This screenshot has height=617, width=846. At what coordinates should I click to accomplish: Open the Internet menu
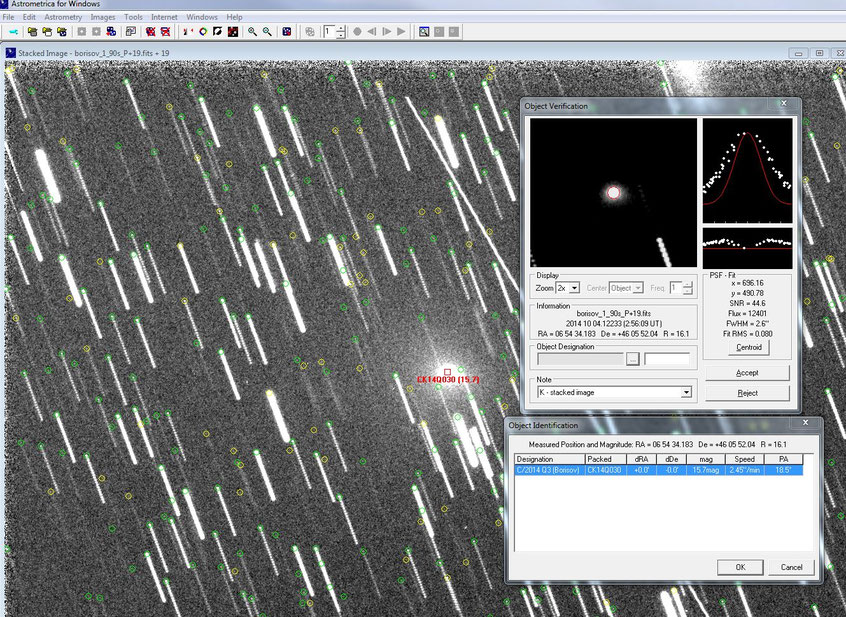[x=164, y=17]
